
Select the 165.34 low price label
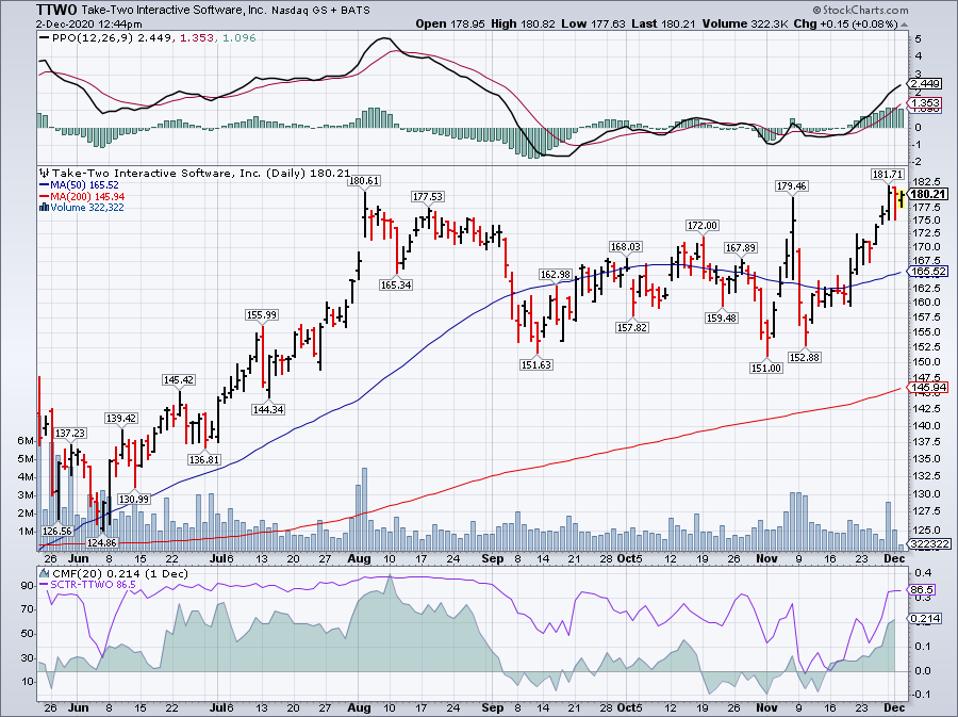click(x=396, y=285)
